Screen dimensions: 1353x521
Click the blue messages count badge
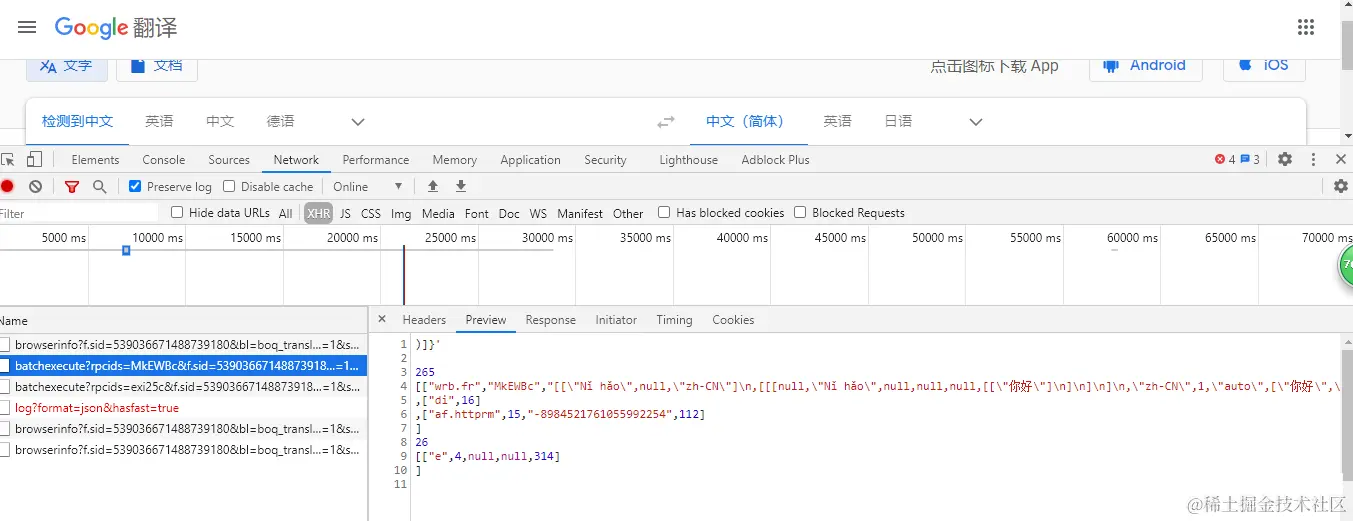click(1250, 159)
